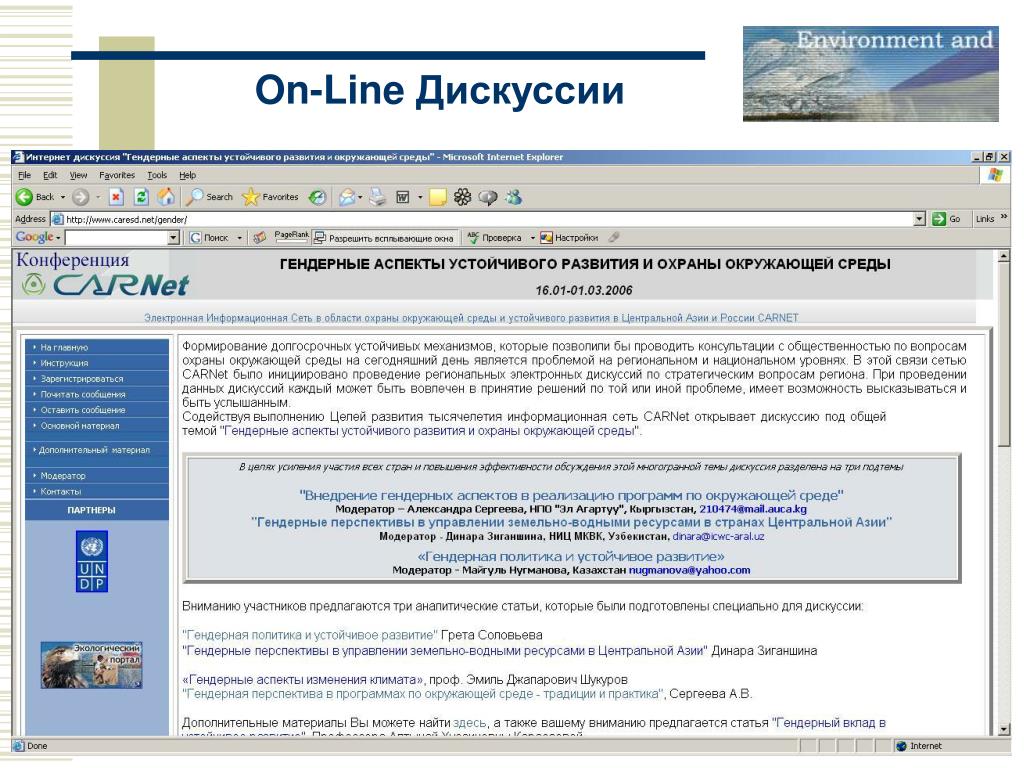Open the Favorites menu

[117, 175]
